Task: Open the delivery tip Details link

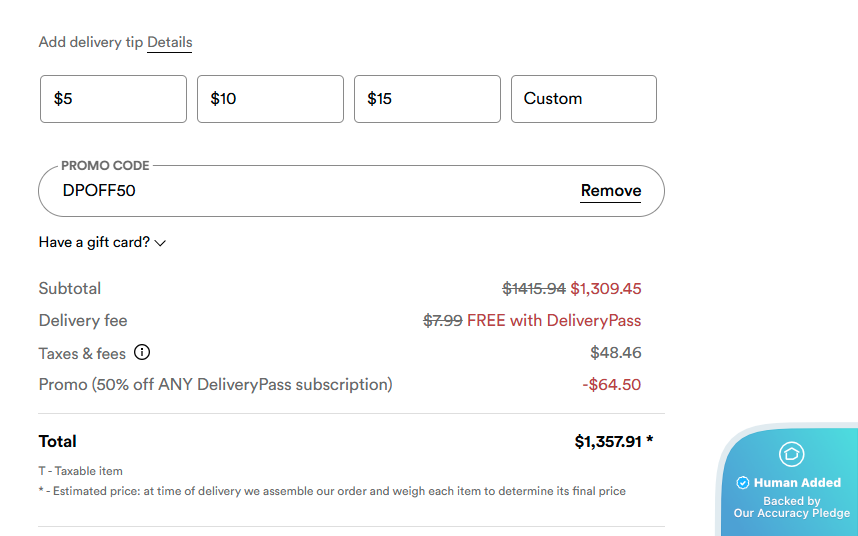Action: click(x=169, y=42)
